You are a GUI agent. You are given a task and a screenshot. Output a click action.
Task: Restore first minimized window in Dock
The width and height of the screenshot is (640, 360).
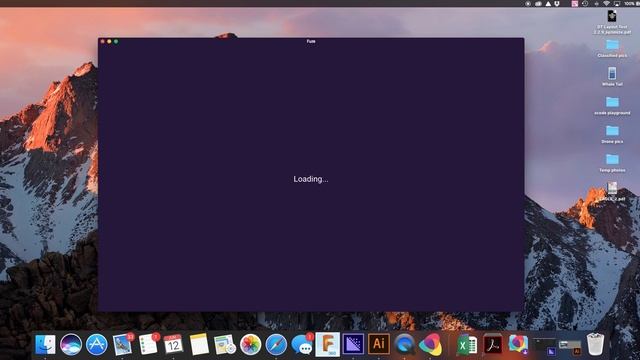click(545, 346)
